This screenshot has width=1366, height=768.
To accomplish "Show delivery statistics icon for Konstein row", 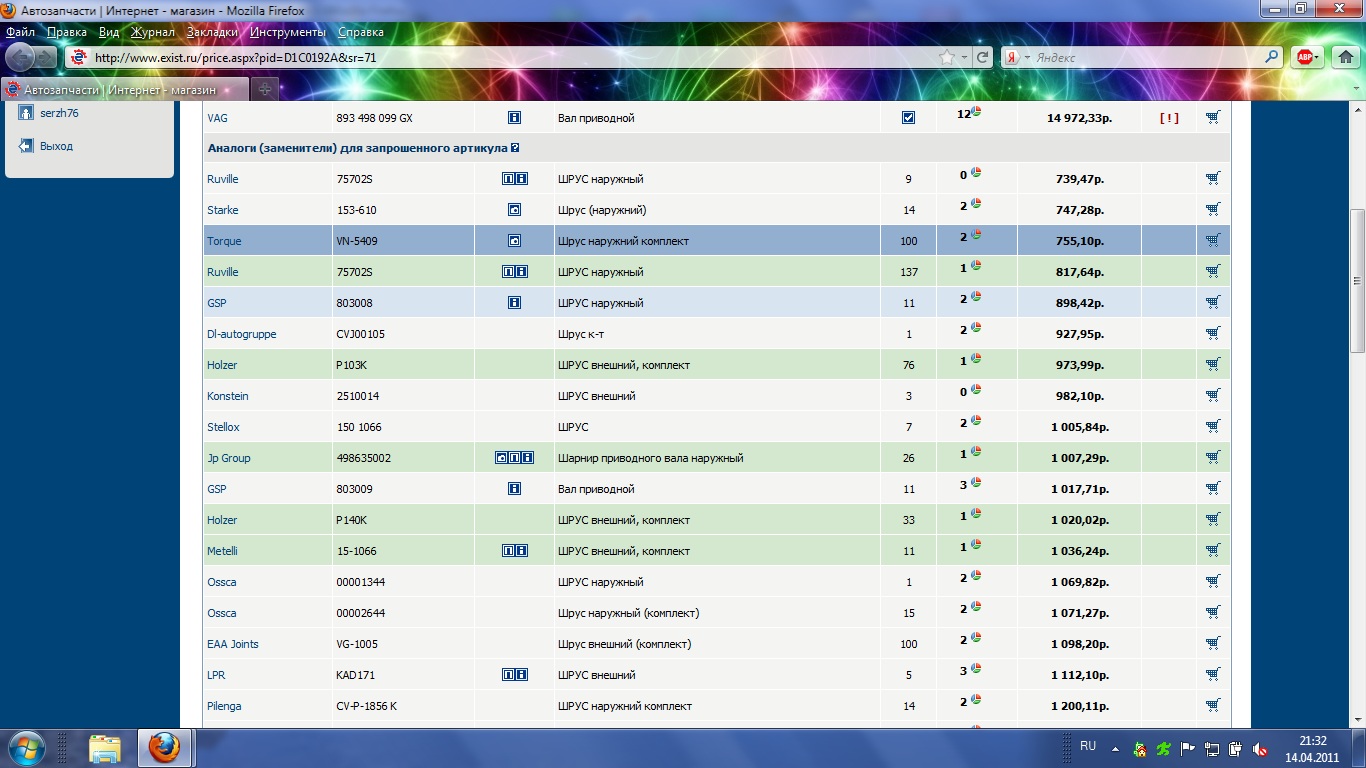I will point(976,390).
